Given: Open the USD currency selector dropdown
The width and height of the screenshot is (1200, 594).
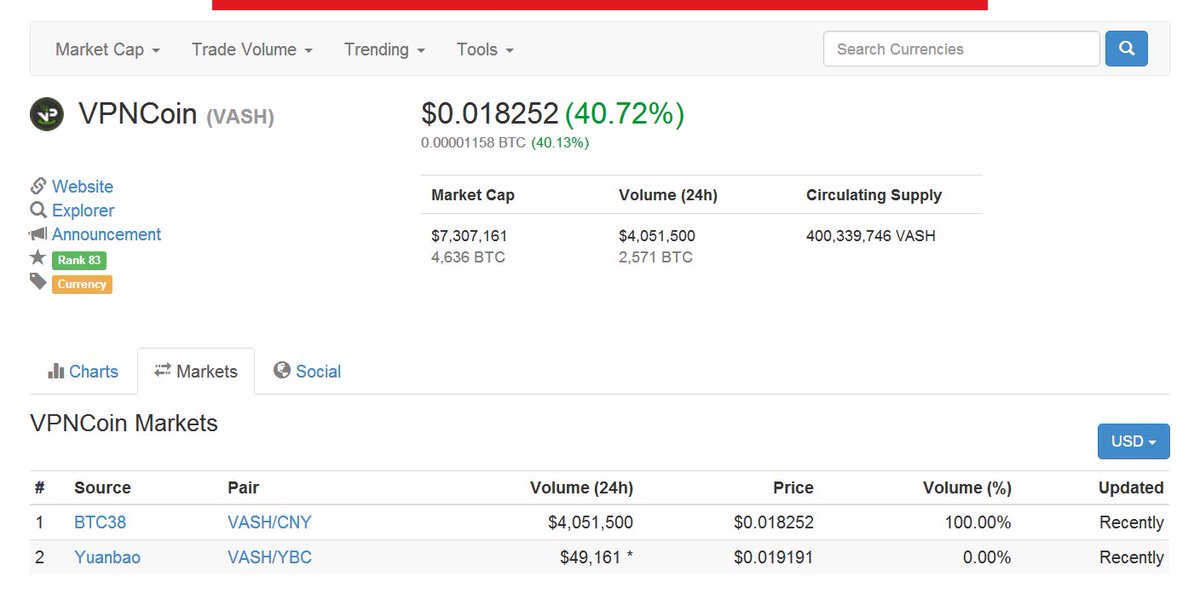Looking at the screenshot, I should tap(1133, 441).
